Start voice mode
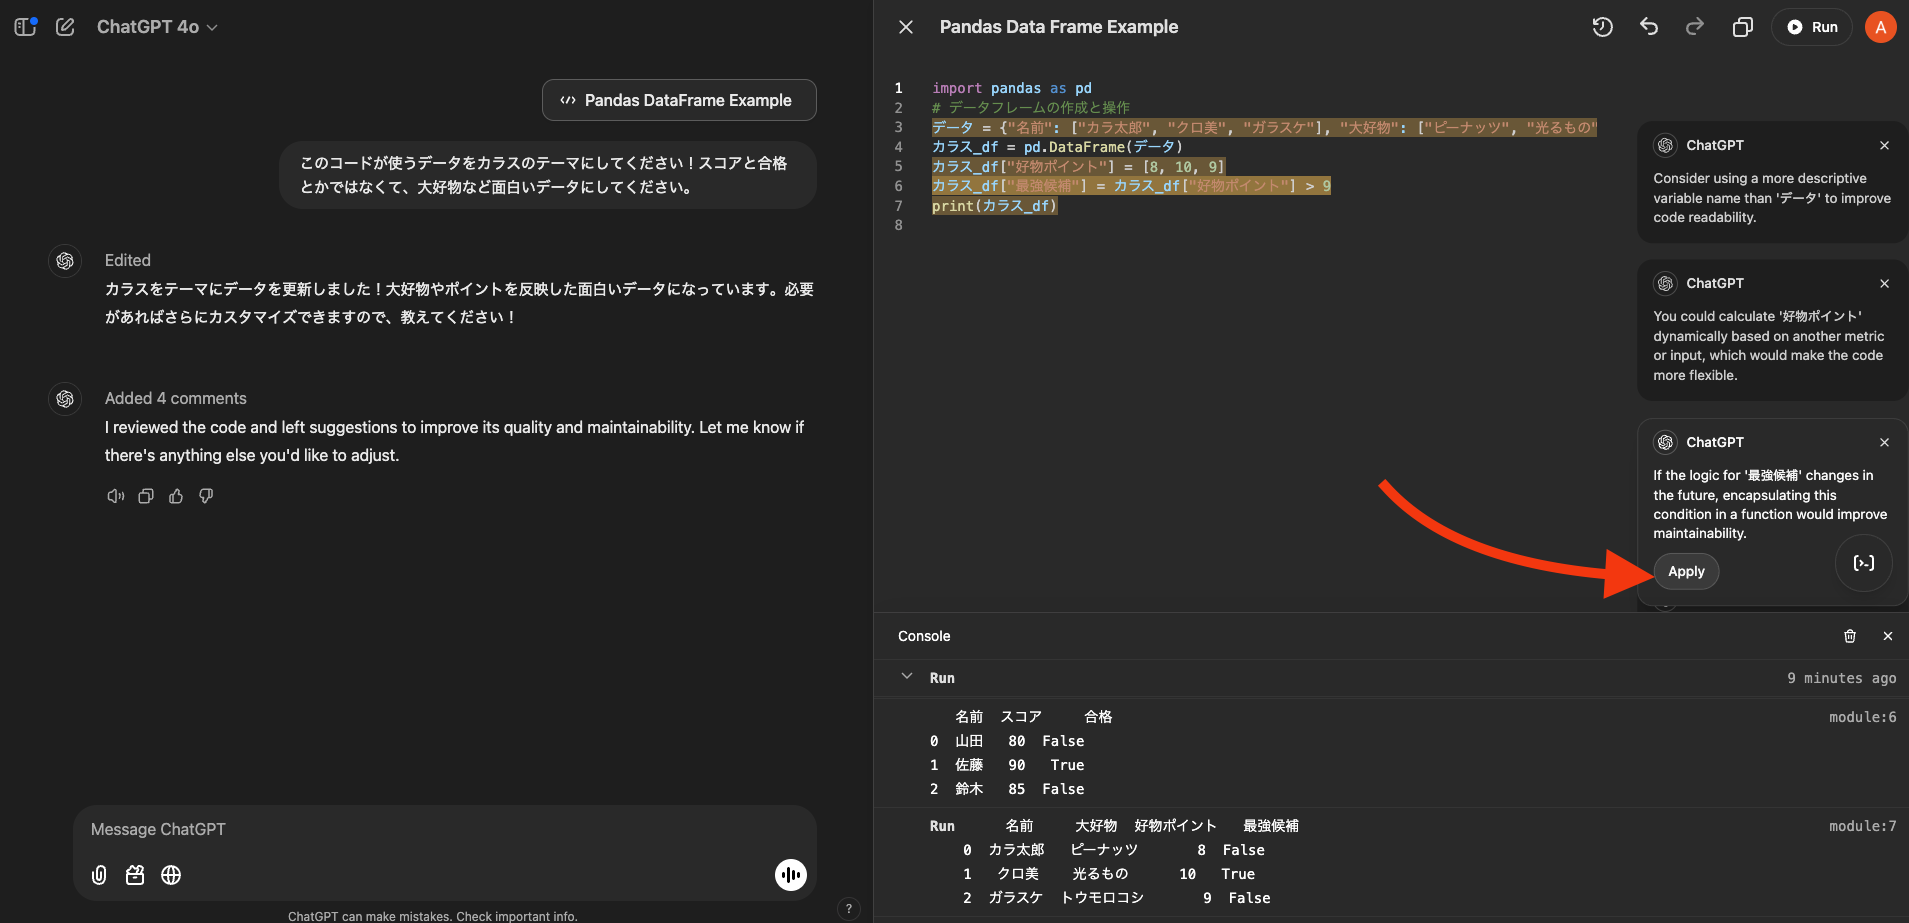The width and height of the screenshot is (1909, 923). click(789, 874)
